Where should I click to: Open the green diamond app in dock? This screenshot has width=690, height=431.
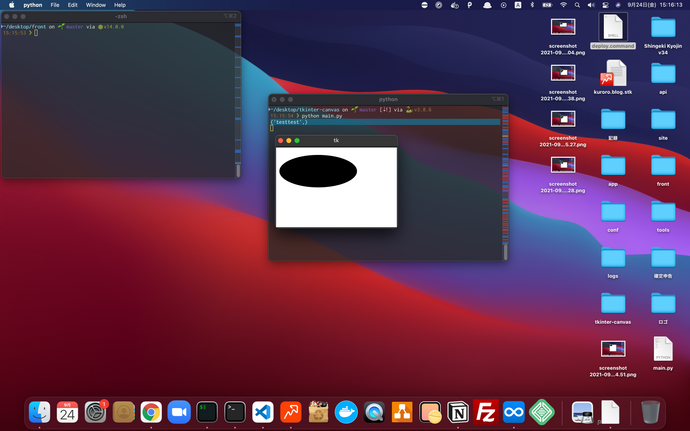tap(542, 413)
